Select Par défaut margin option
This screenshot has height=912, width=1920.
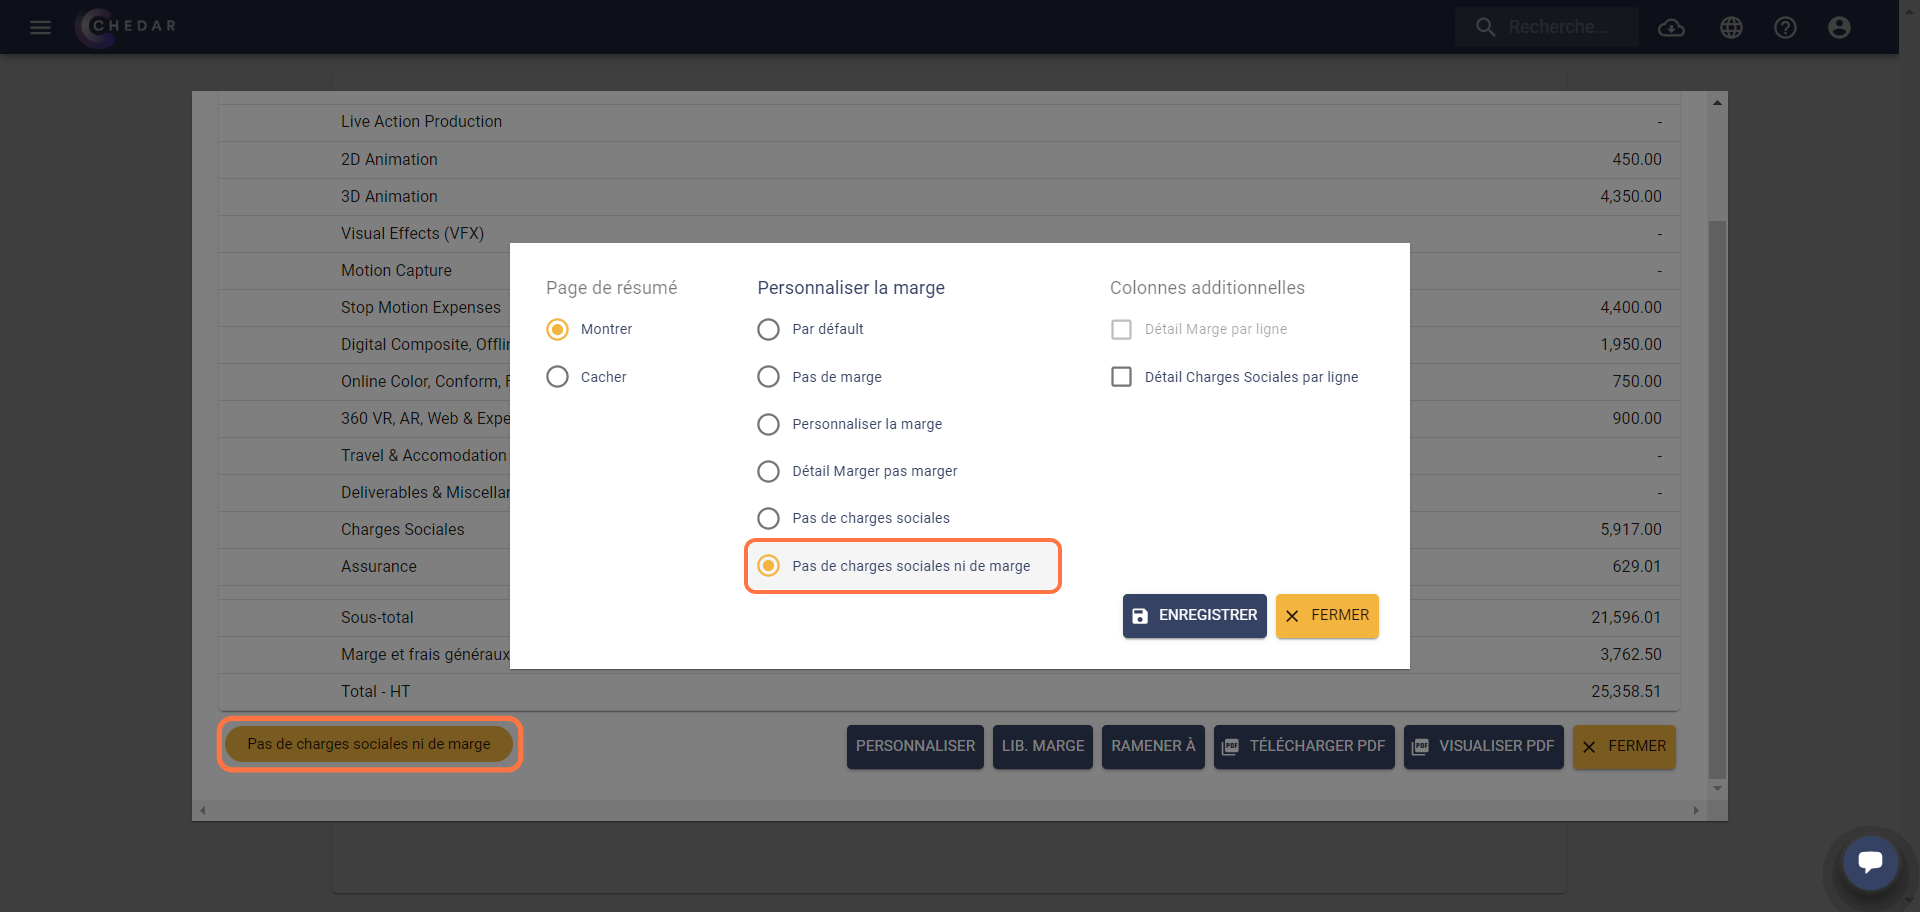click(768, 329)
